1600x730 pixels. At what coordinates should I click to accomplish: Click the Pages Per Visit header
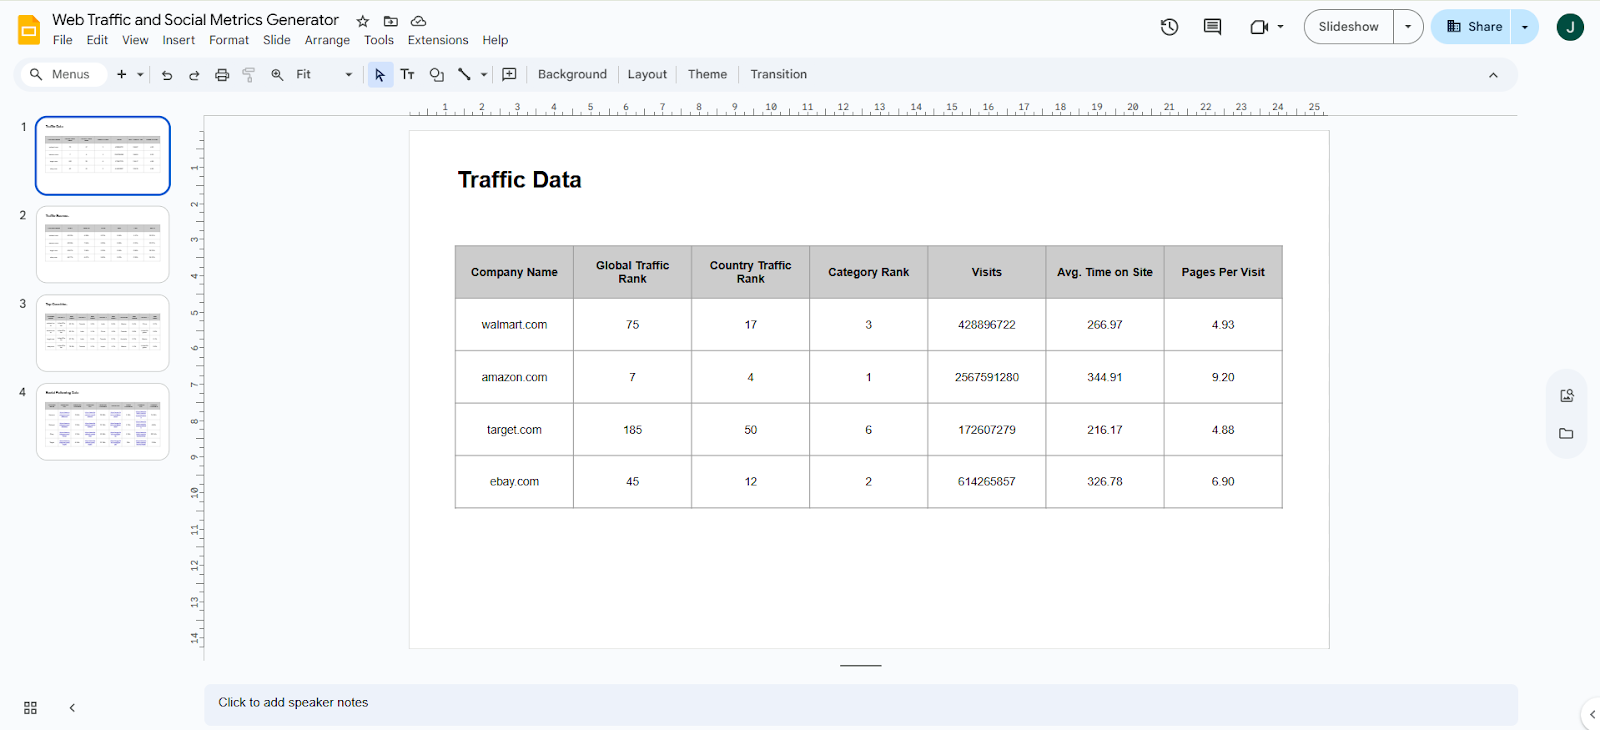[x=1223, y=272]
